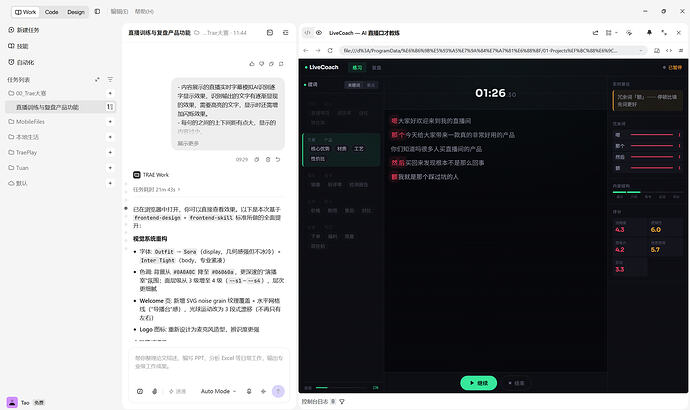Add a task to the 默认 group
This screenshot has height=410, width=690.
[110, 183]
